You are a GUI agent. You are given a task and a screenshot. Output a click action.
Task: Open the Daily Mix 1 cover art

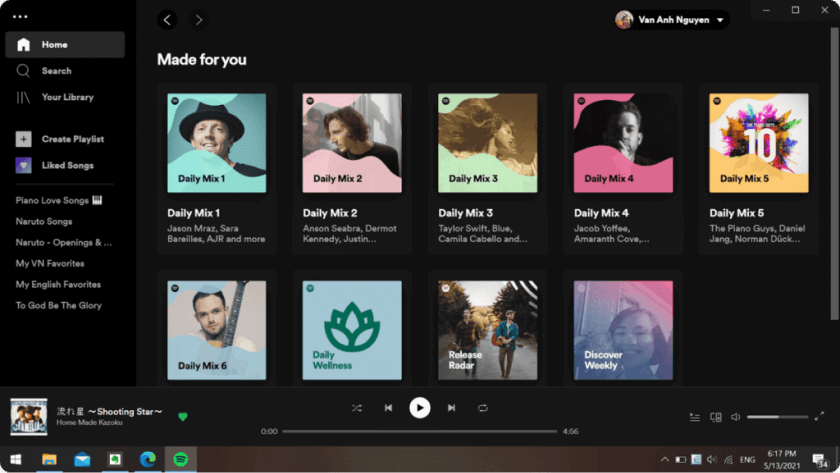tap(216, 143)
